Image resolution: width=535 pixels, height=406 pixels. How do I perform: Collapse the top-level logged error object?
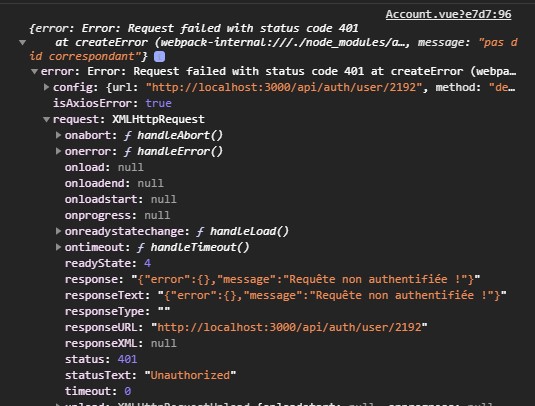(23, 43)
